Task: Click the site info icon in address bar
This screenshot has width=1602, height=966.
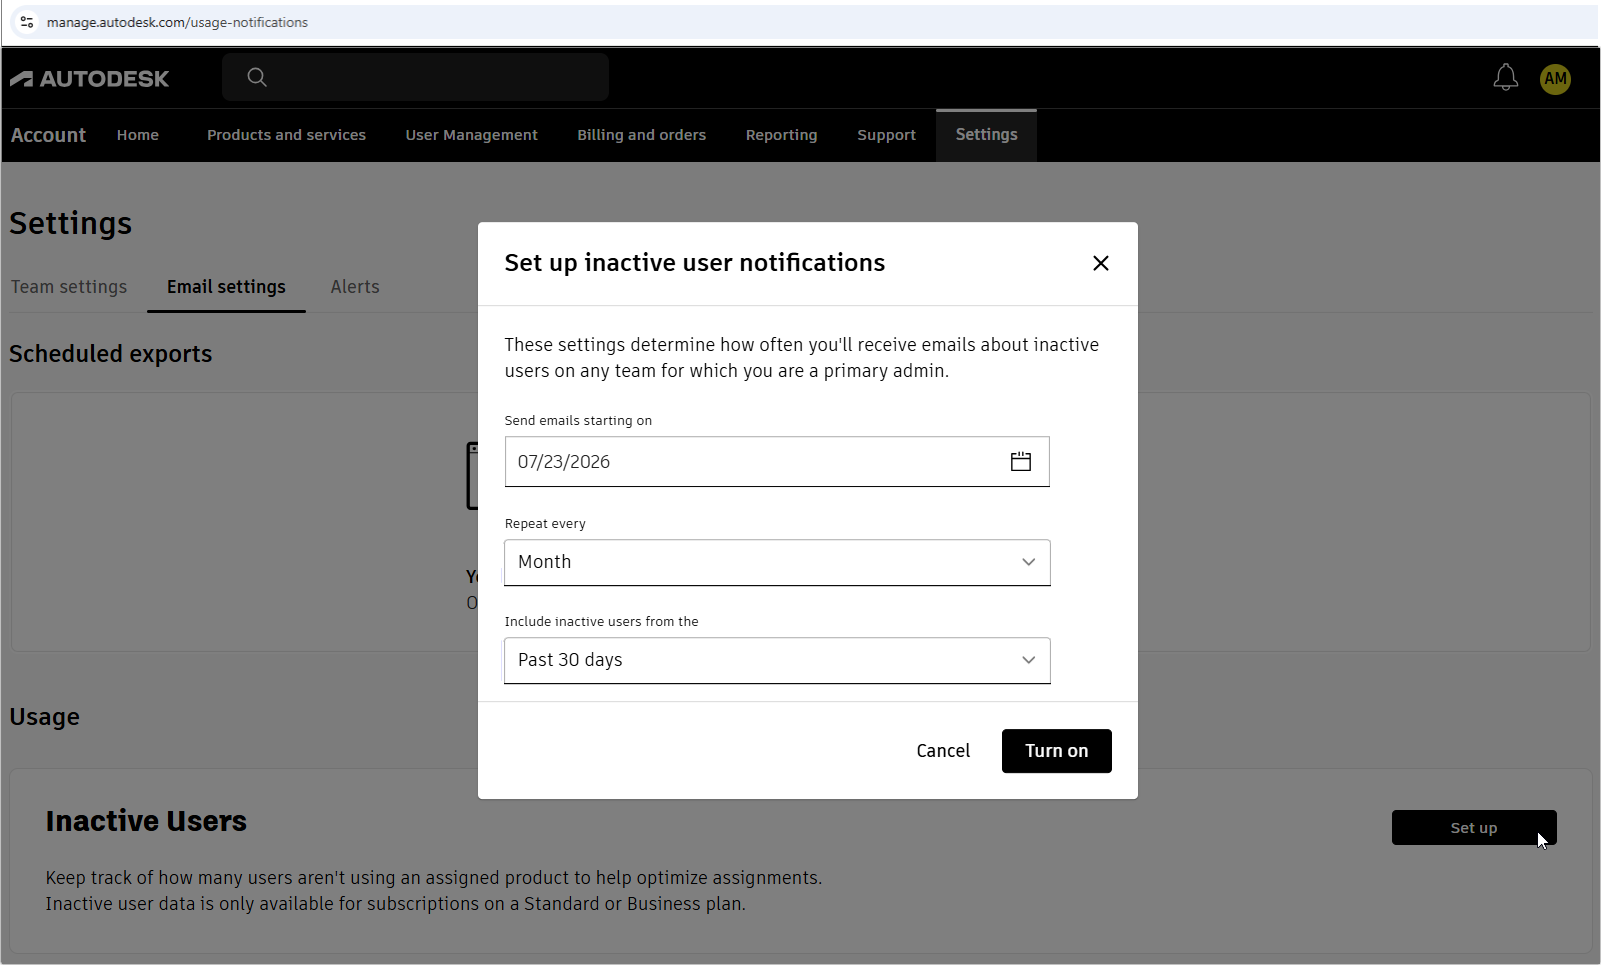Action: coord(27,22)
